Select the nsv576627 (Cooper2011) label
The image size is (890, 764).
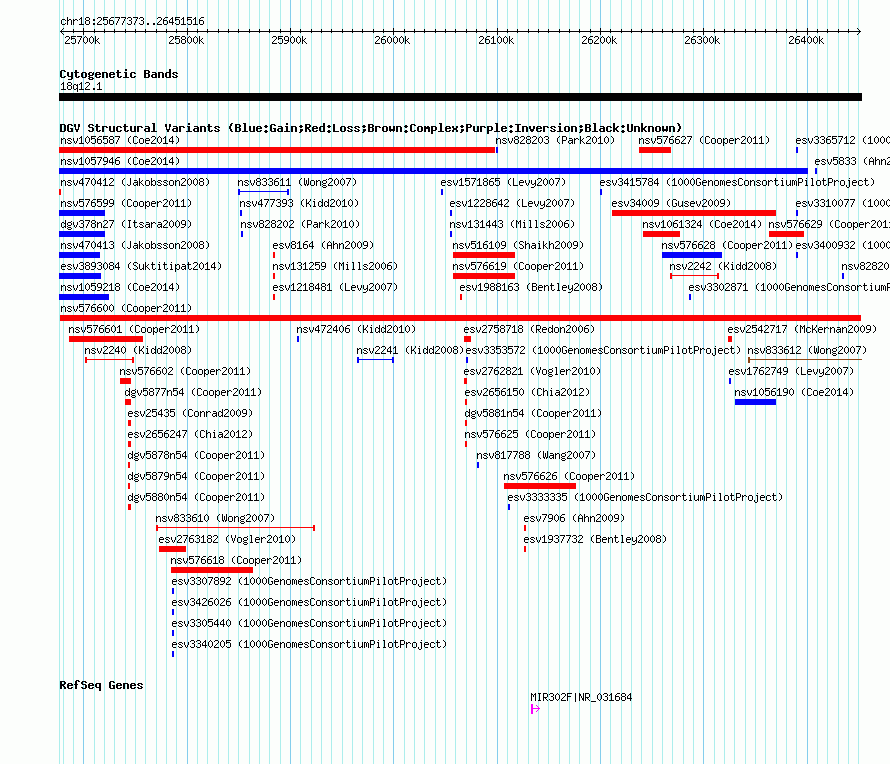click(704, 140)
